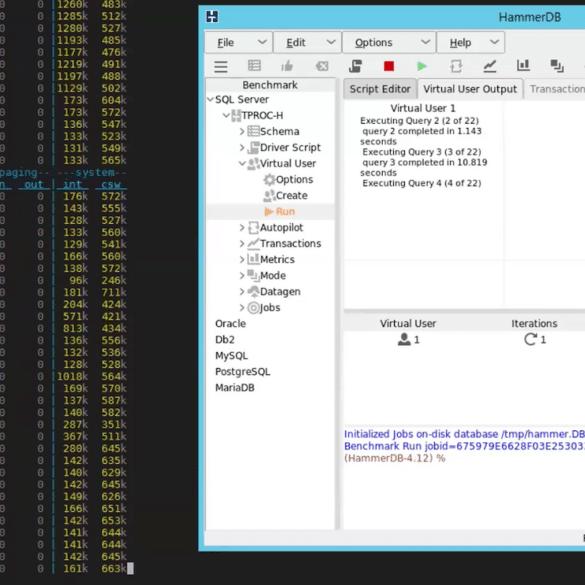Click the mode overlapping squares icon
Image resolution: width=585 pixels, height=585 pixels.
point(557,66)
